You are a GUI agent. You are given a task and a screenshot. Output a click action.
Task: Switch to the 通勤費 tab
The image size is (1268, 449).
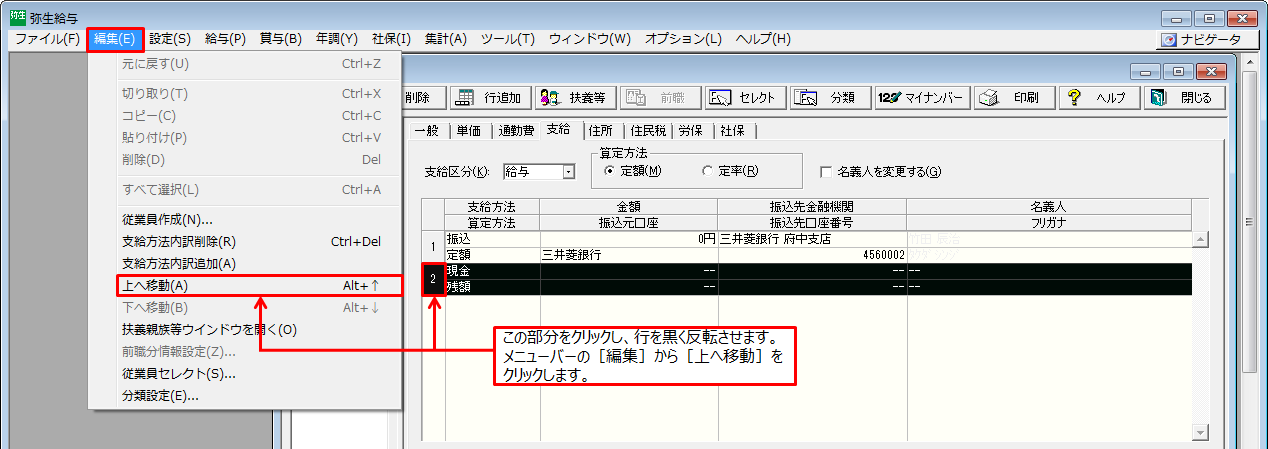pos(516,130)
